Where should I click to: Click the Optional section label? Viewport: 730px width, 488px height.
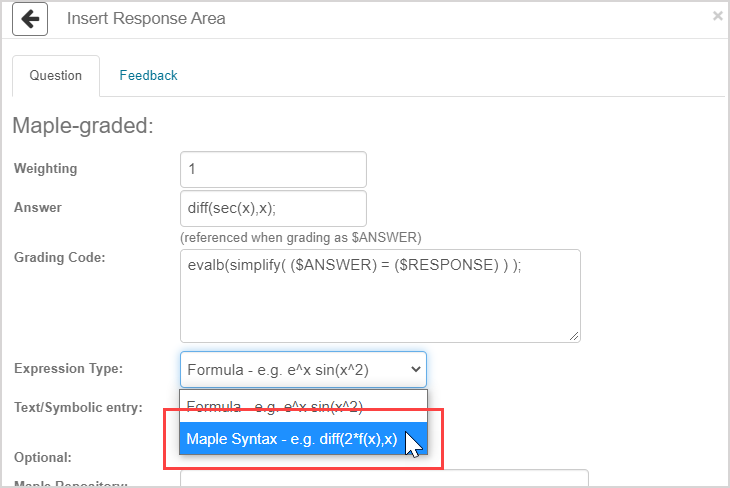(x=43, y=457)
